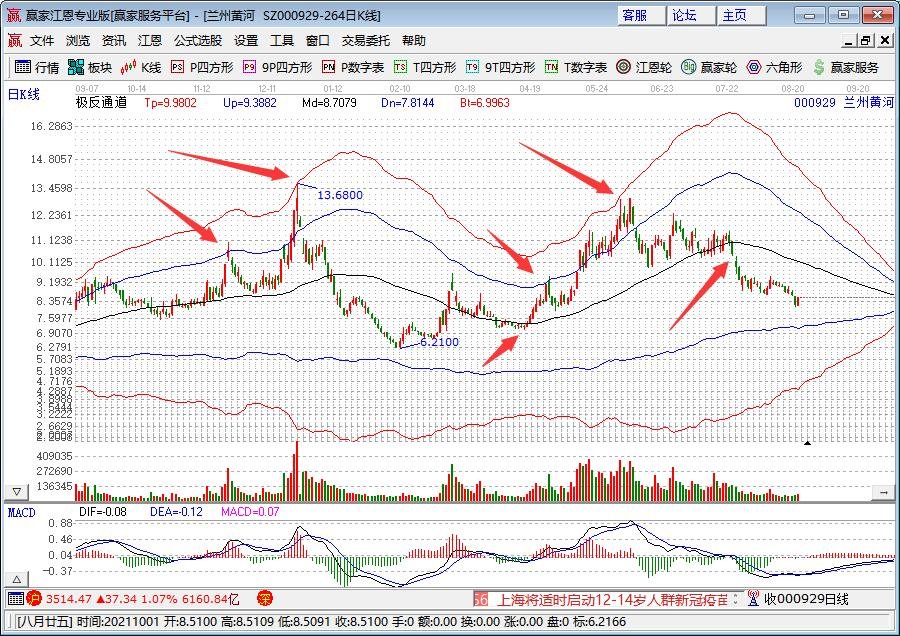The image size is (900, 636).
Task: Open the 江恩 menu
Action: pos(150,40)
